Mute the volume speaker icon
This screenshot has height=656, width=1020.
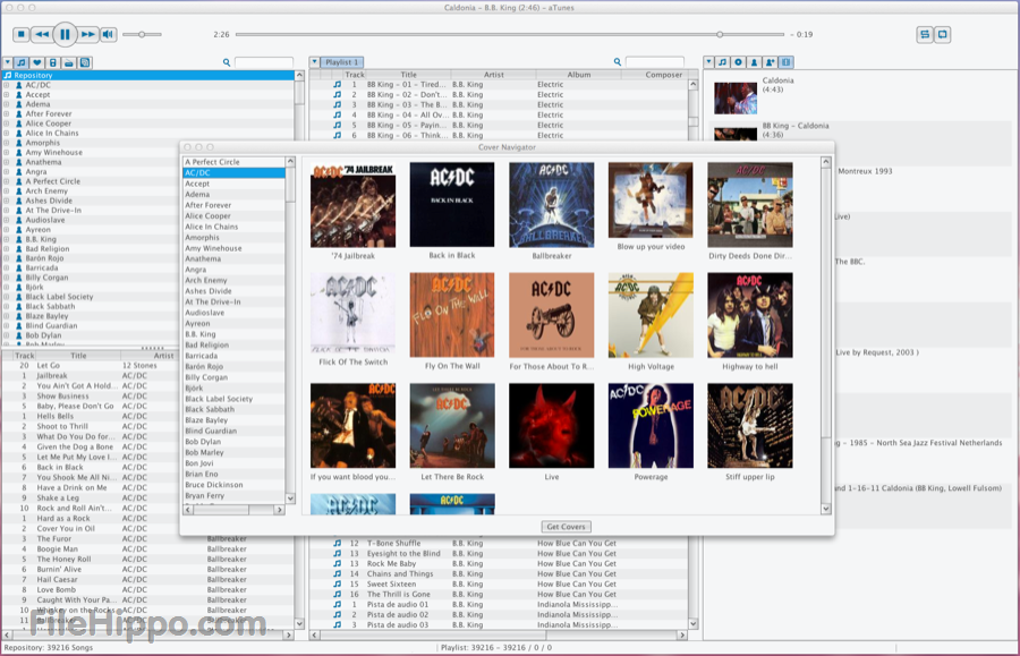point(109,34)
